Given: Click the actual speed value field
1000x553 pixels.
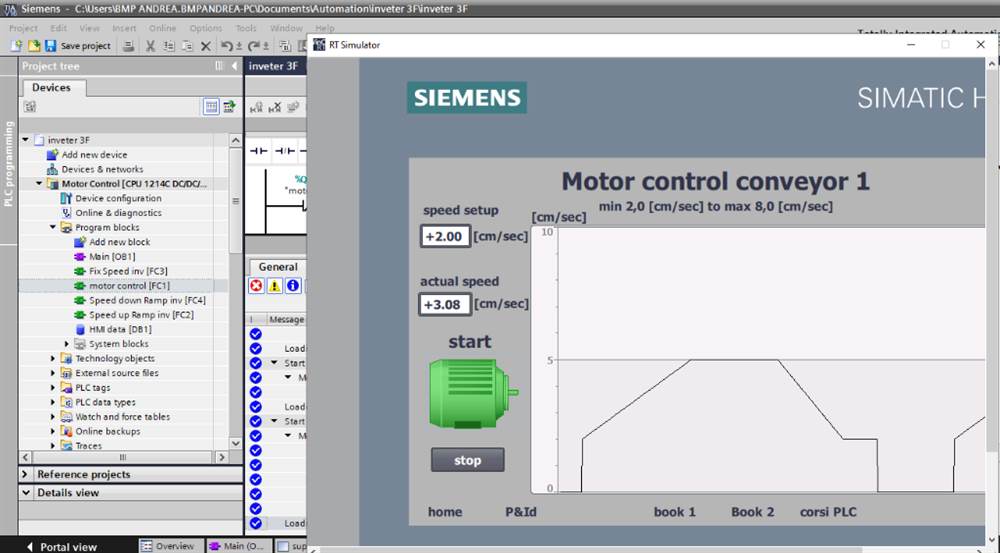Looking at the screenshot, I should [445, 304].
